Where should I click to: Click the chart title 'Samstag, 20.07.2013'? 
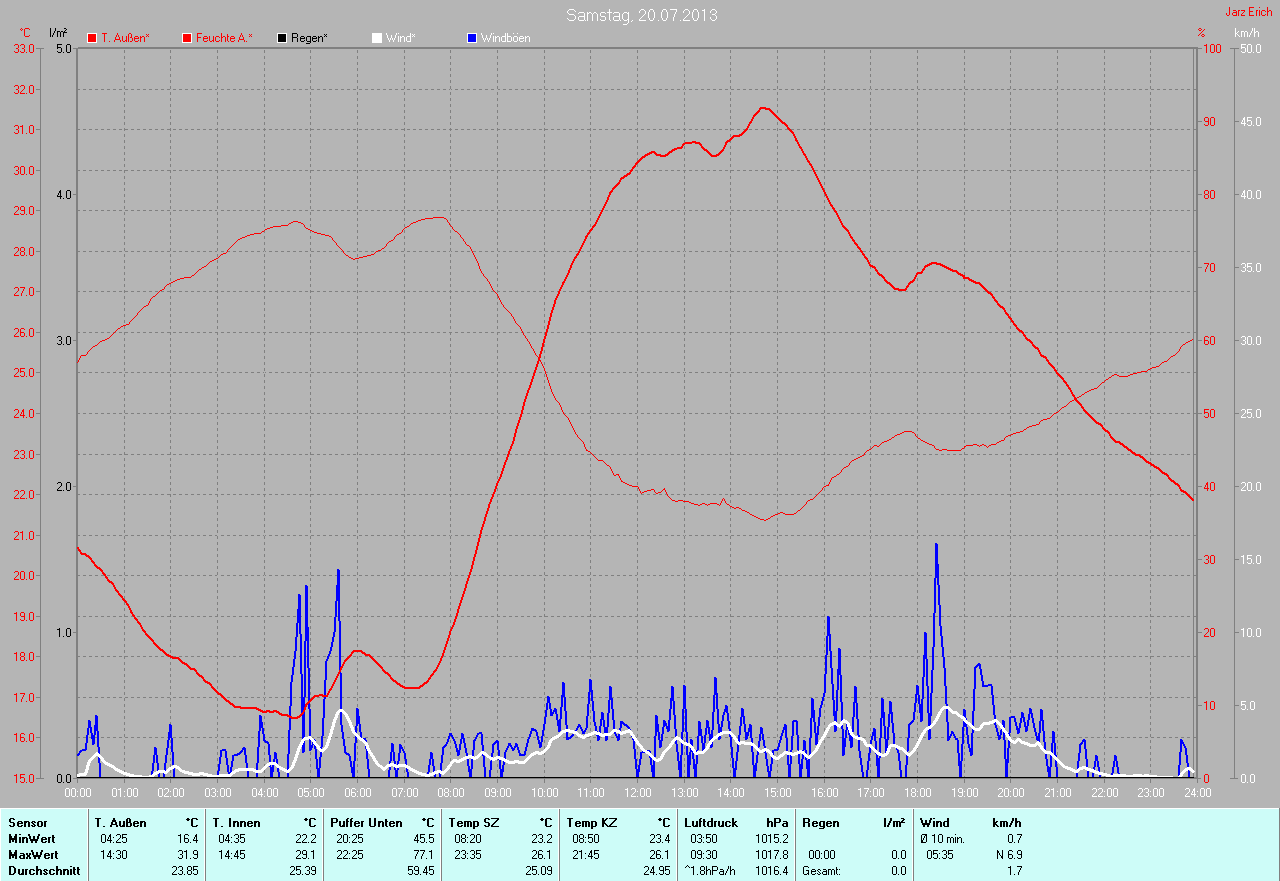[x=641, y=15]
